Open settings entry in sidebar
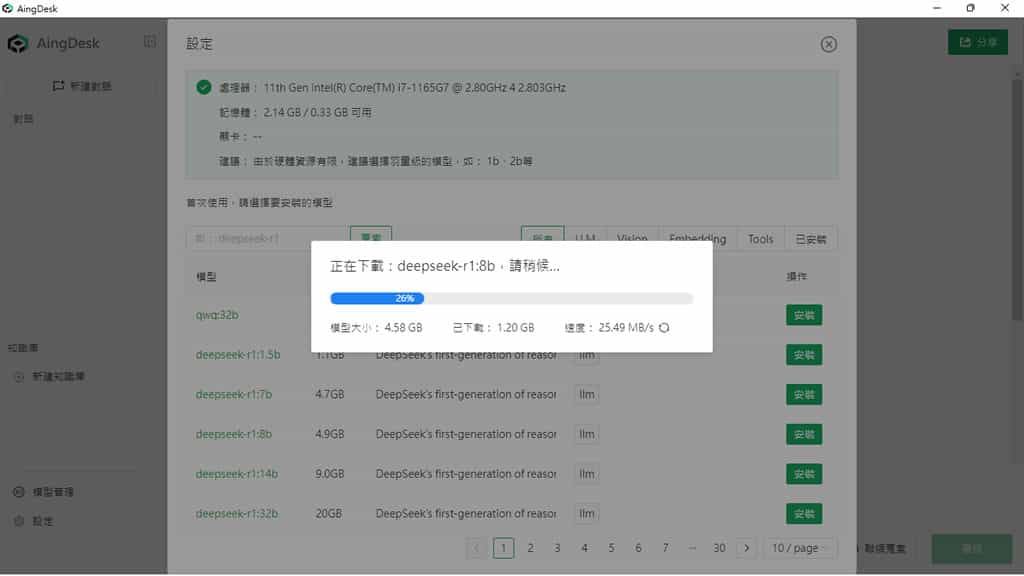The height and width of the screenshot is (576, 1024). click(x=34, y=520)
